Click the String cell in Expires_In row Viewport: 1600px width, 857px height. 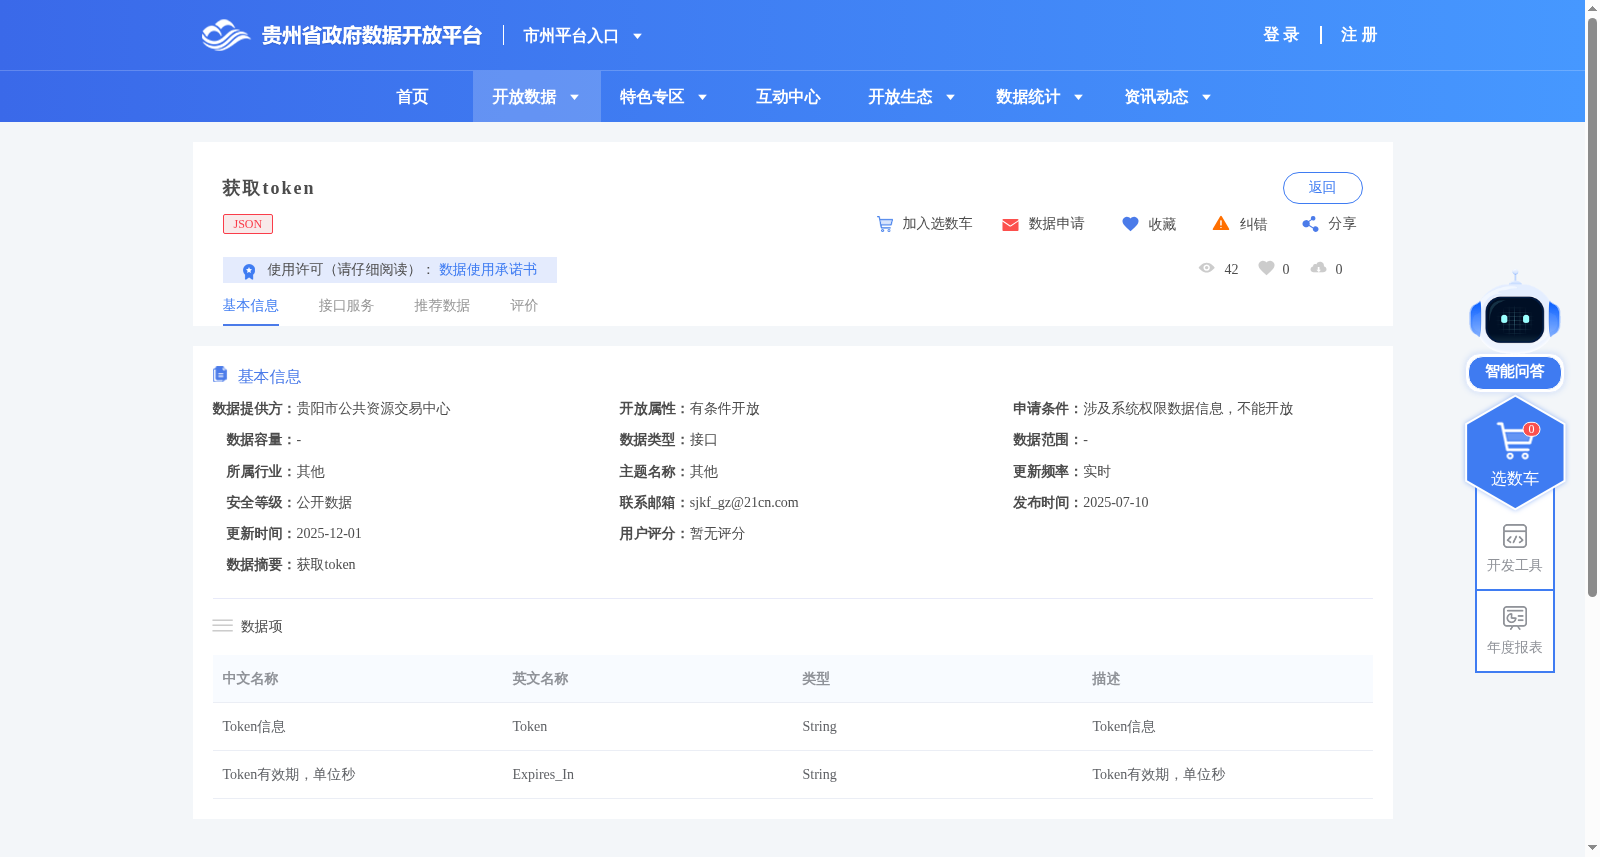pyautogui.click(x=819, y=775)
